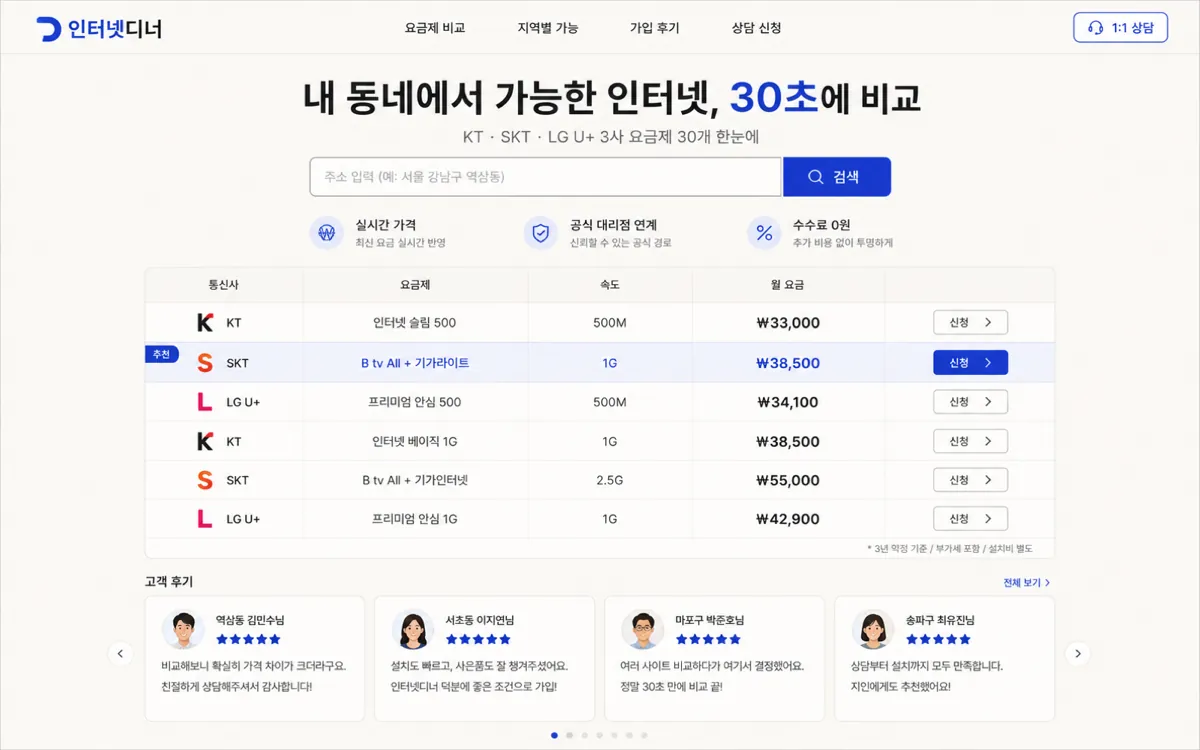Apply for 프리미엄 안심 1G plan
The image size is (1200, 750).
[x=970, y=519]
